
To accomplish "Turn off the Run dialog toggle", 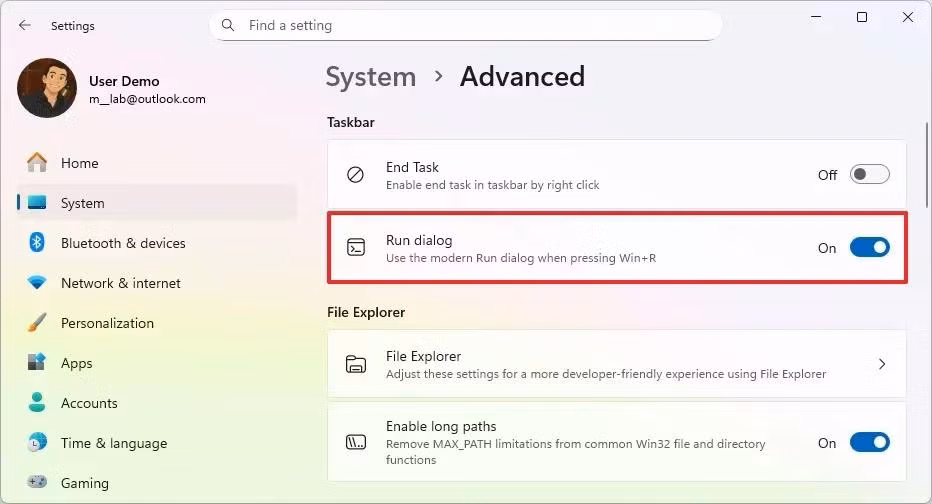I will tap(869, 247).
